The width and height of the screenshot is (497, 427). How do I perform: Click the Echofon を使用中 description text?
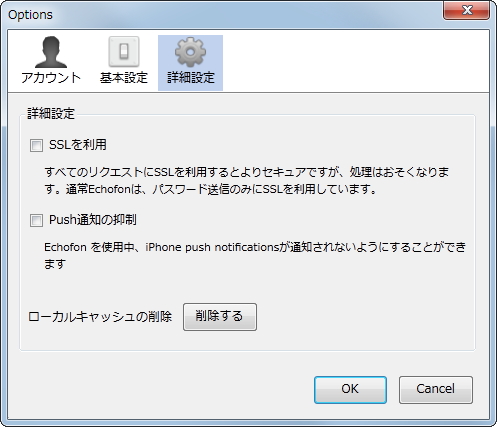255,256
